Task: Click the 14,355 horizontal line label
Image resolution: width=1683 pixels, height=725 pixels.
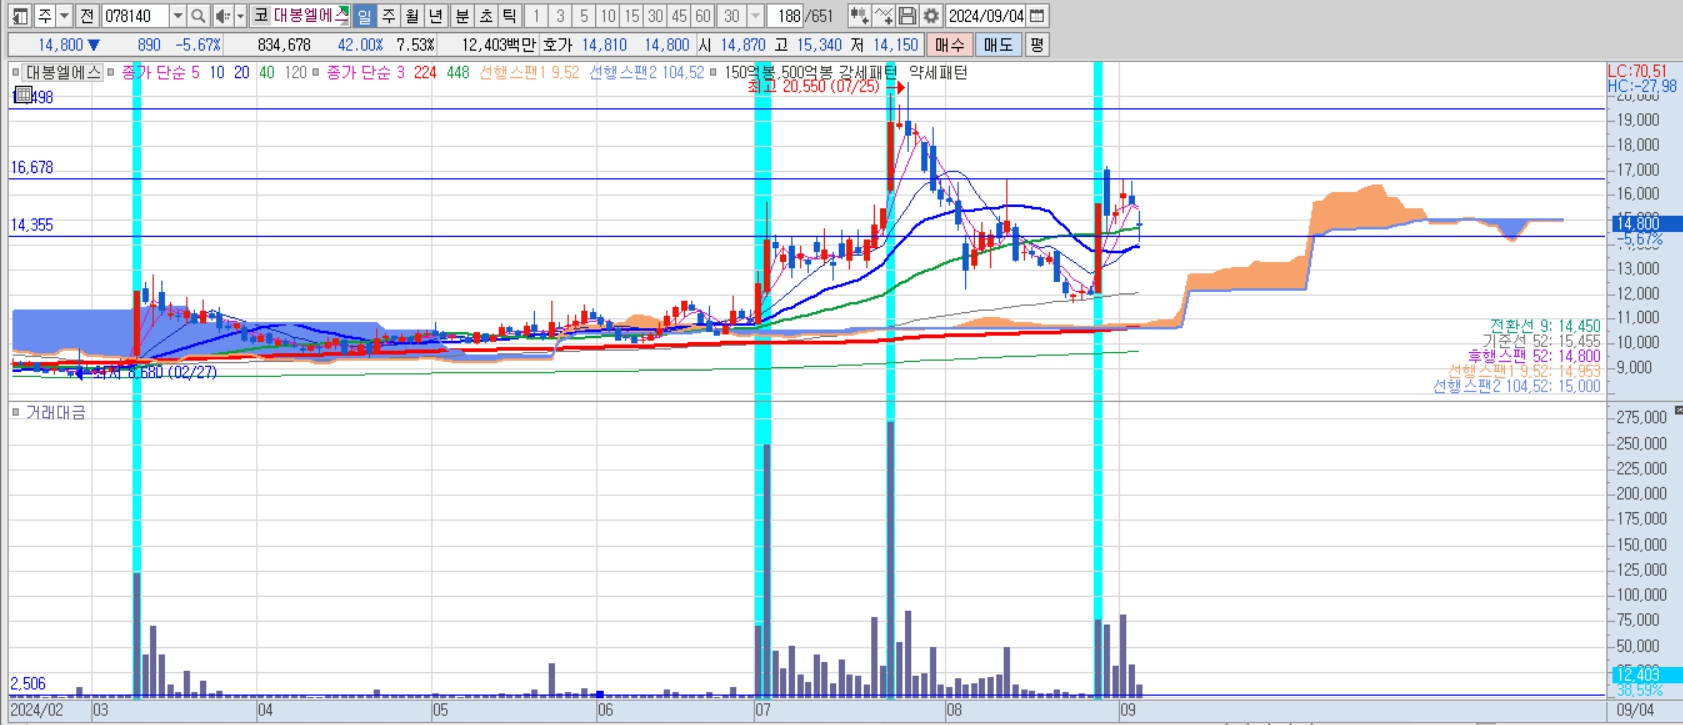Action: coord(32,224)
